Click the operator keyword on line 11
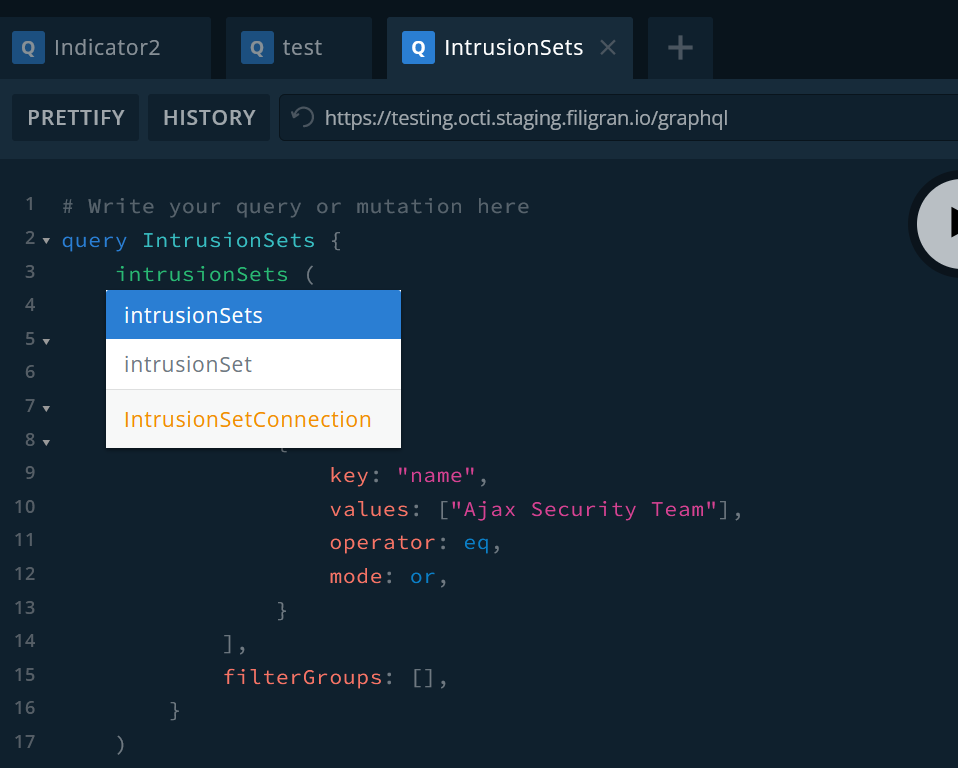 tap(382, 543)
